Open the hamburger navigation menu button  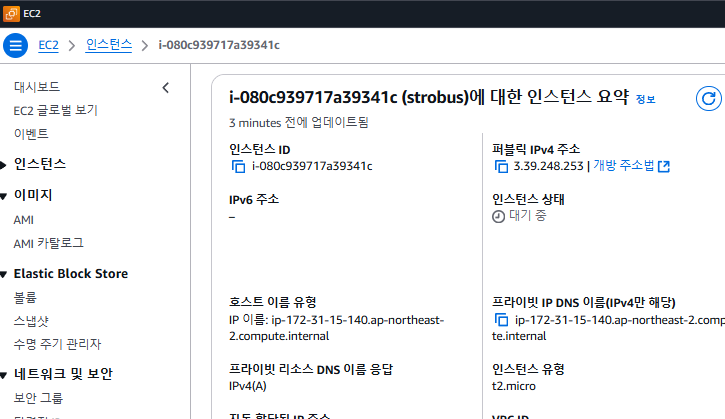[15, 45]
